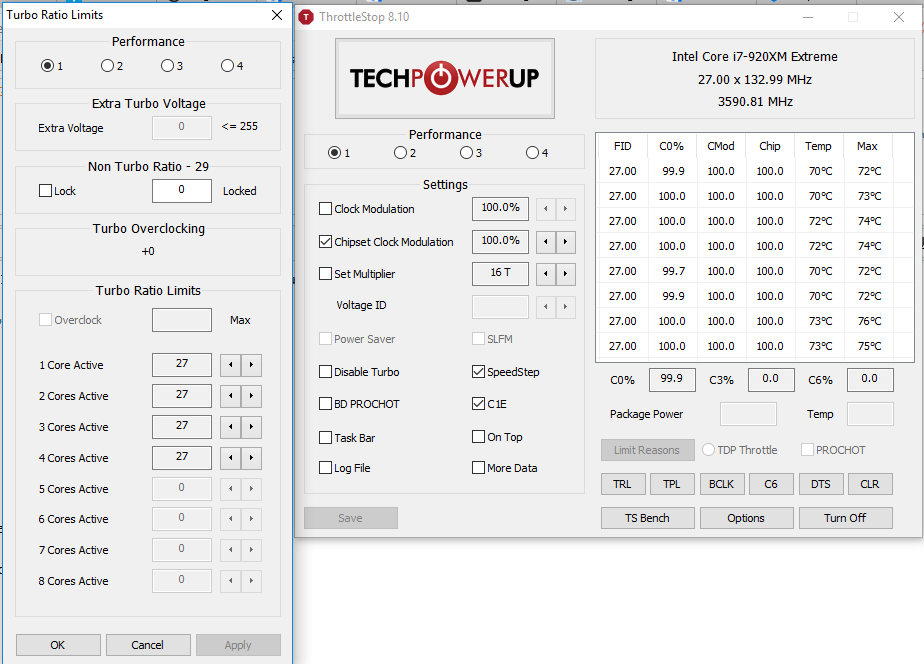
Task: Click the Chipset Clock Modulation 100.0% field
Action: coord(500,242)
